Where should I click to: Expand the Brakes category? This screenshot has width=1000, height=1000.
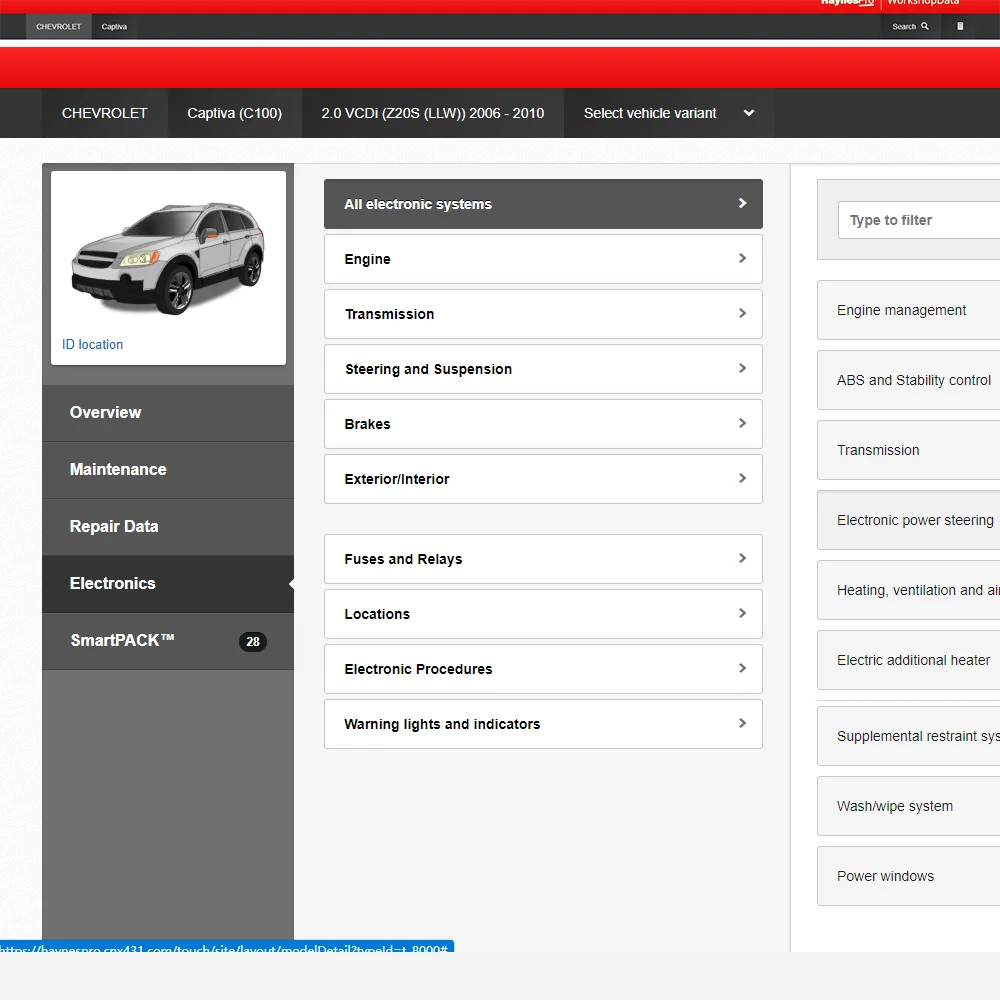click(543, 424)
